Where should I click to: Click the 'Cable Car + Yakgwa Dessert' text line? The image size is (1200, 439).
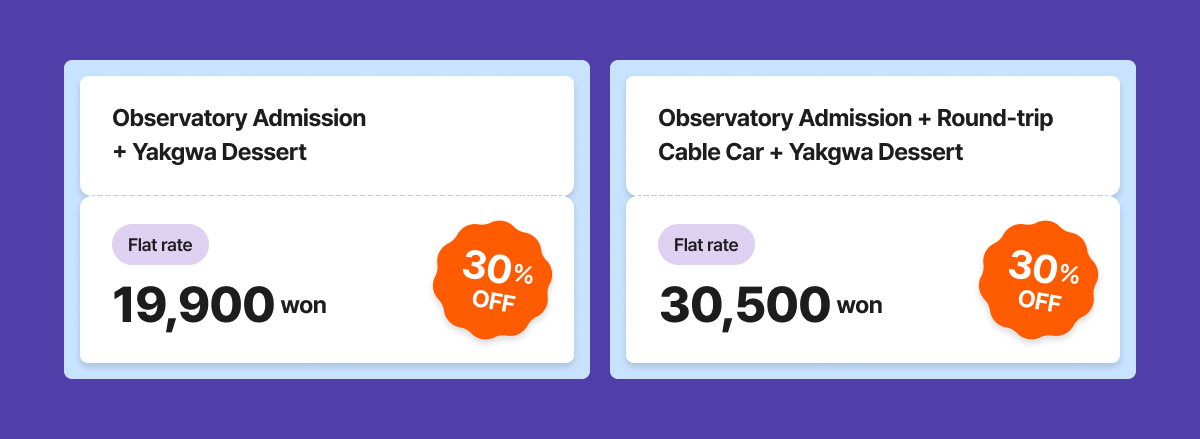(810, 153)
